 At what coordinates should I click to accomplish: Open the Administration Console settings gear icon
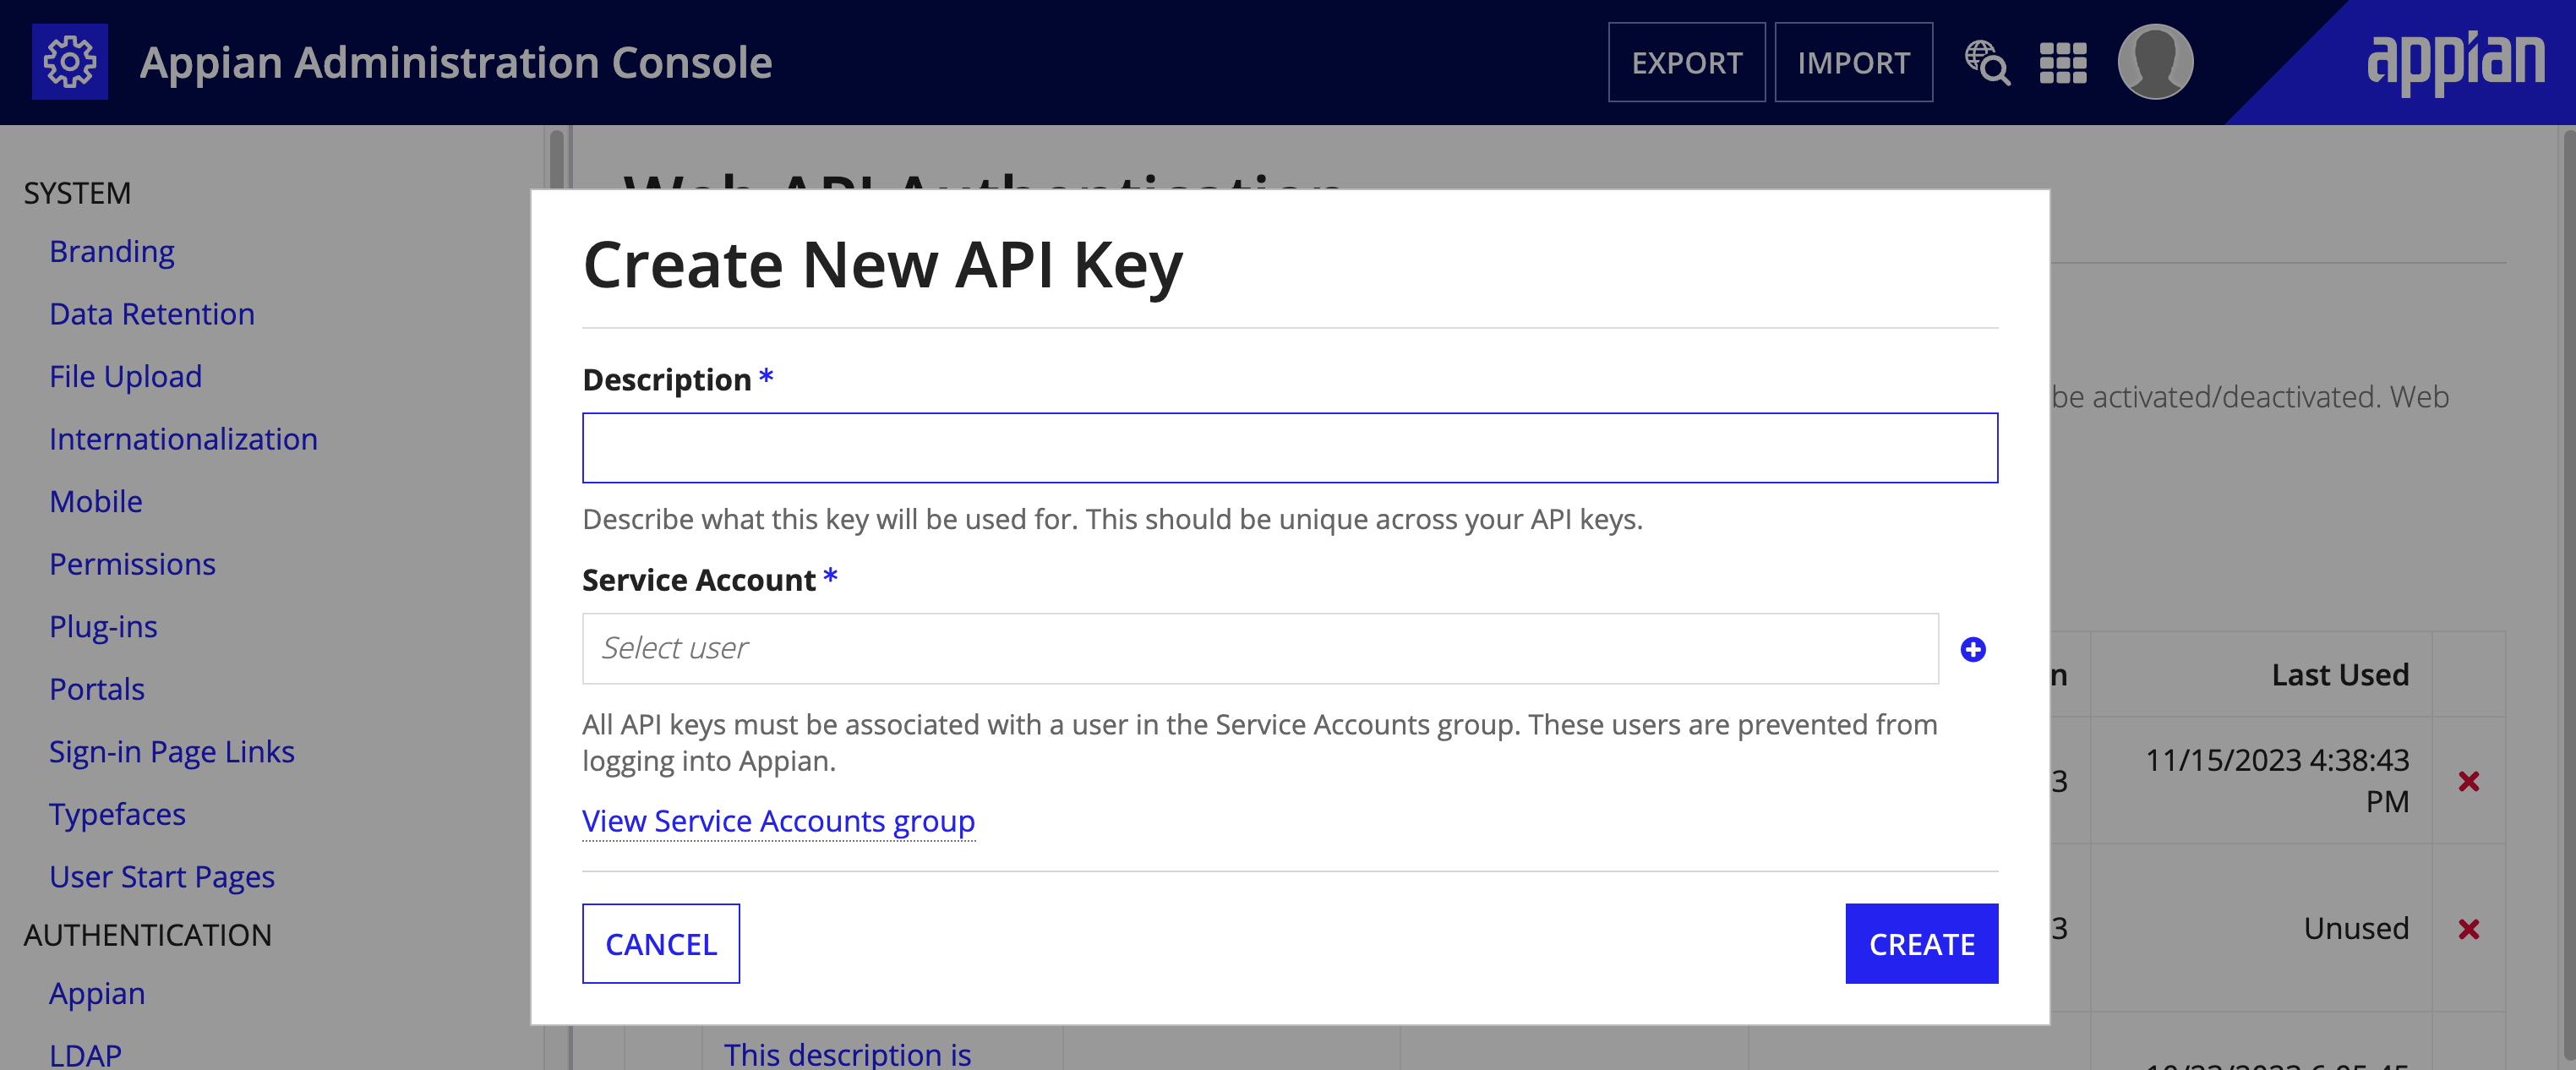(x=70, y=61)
